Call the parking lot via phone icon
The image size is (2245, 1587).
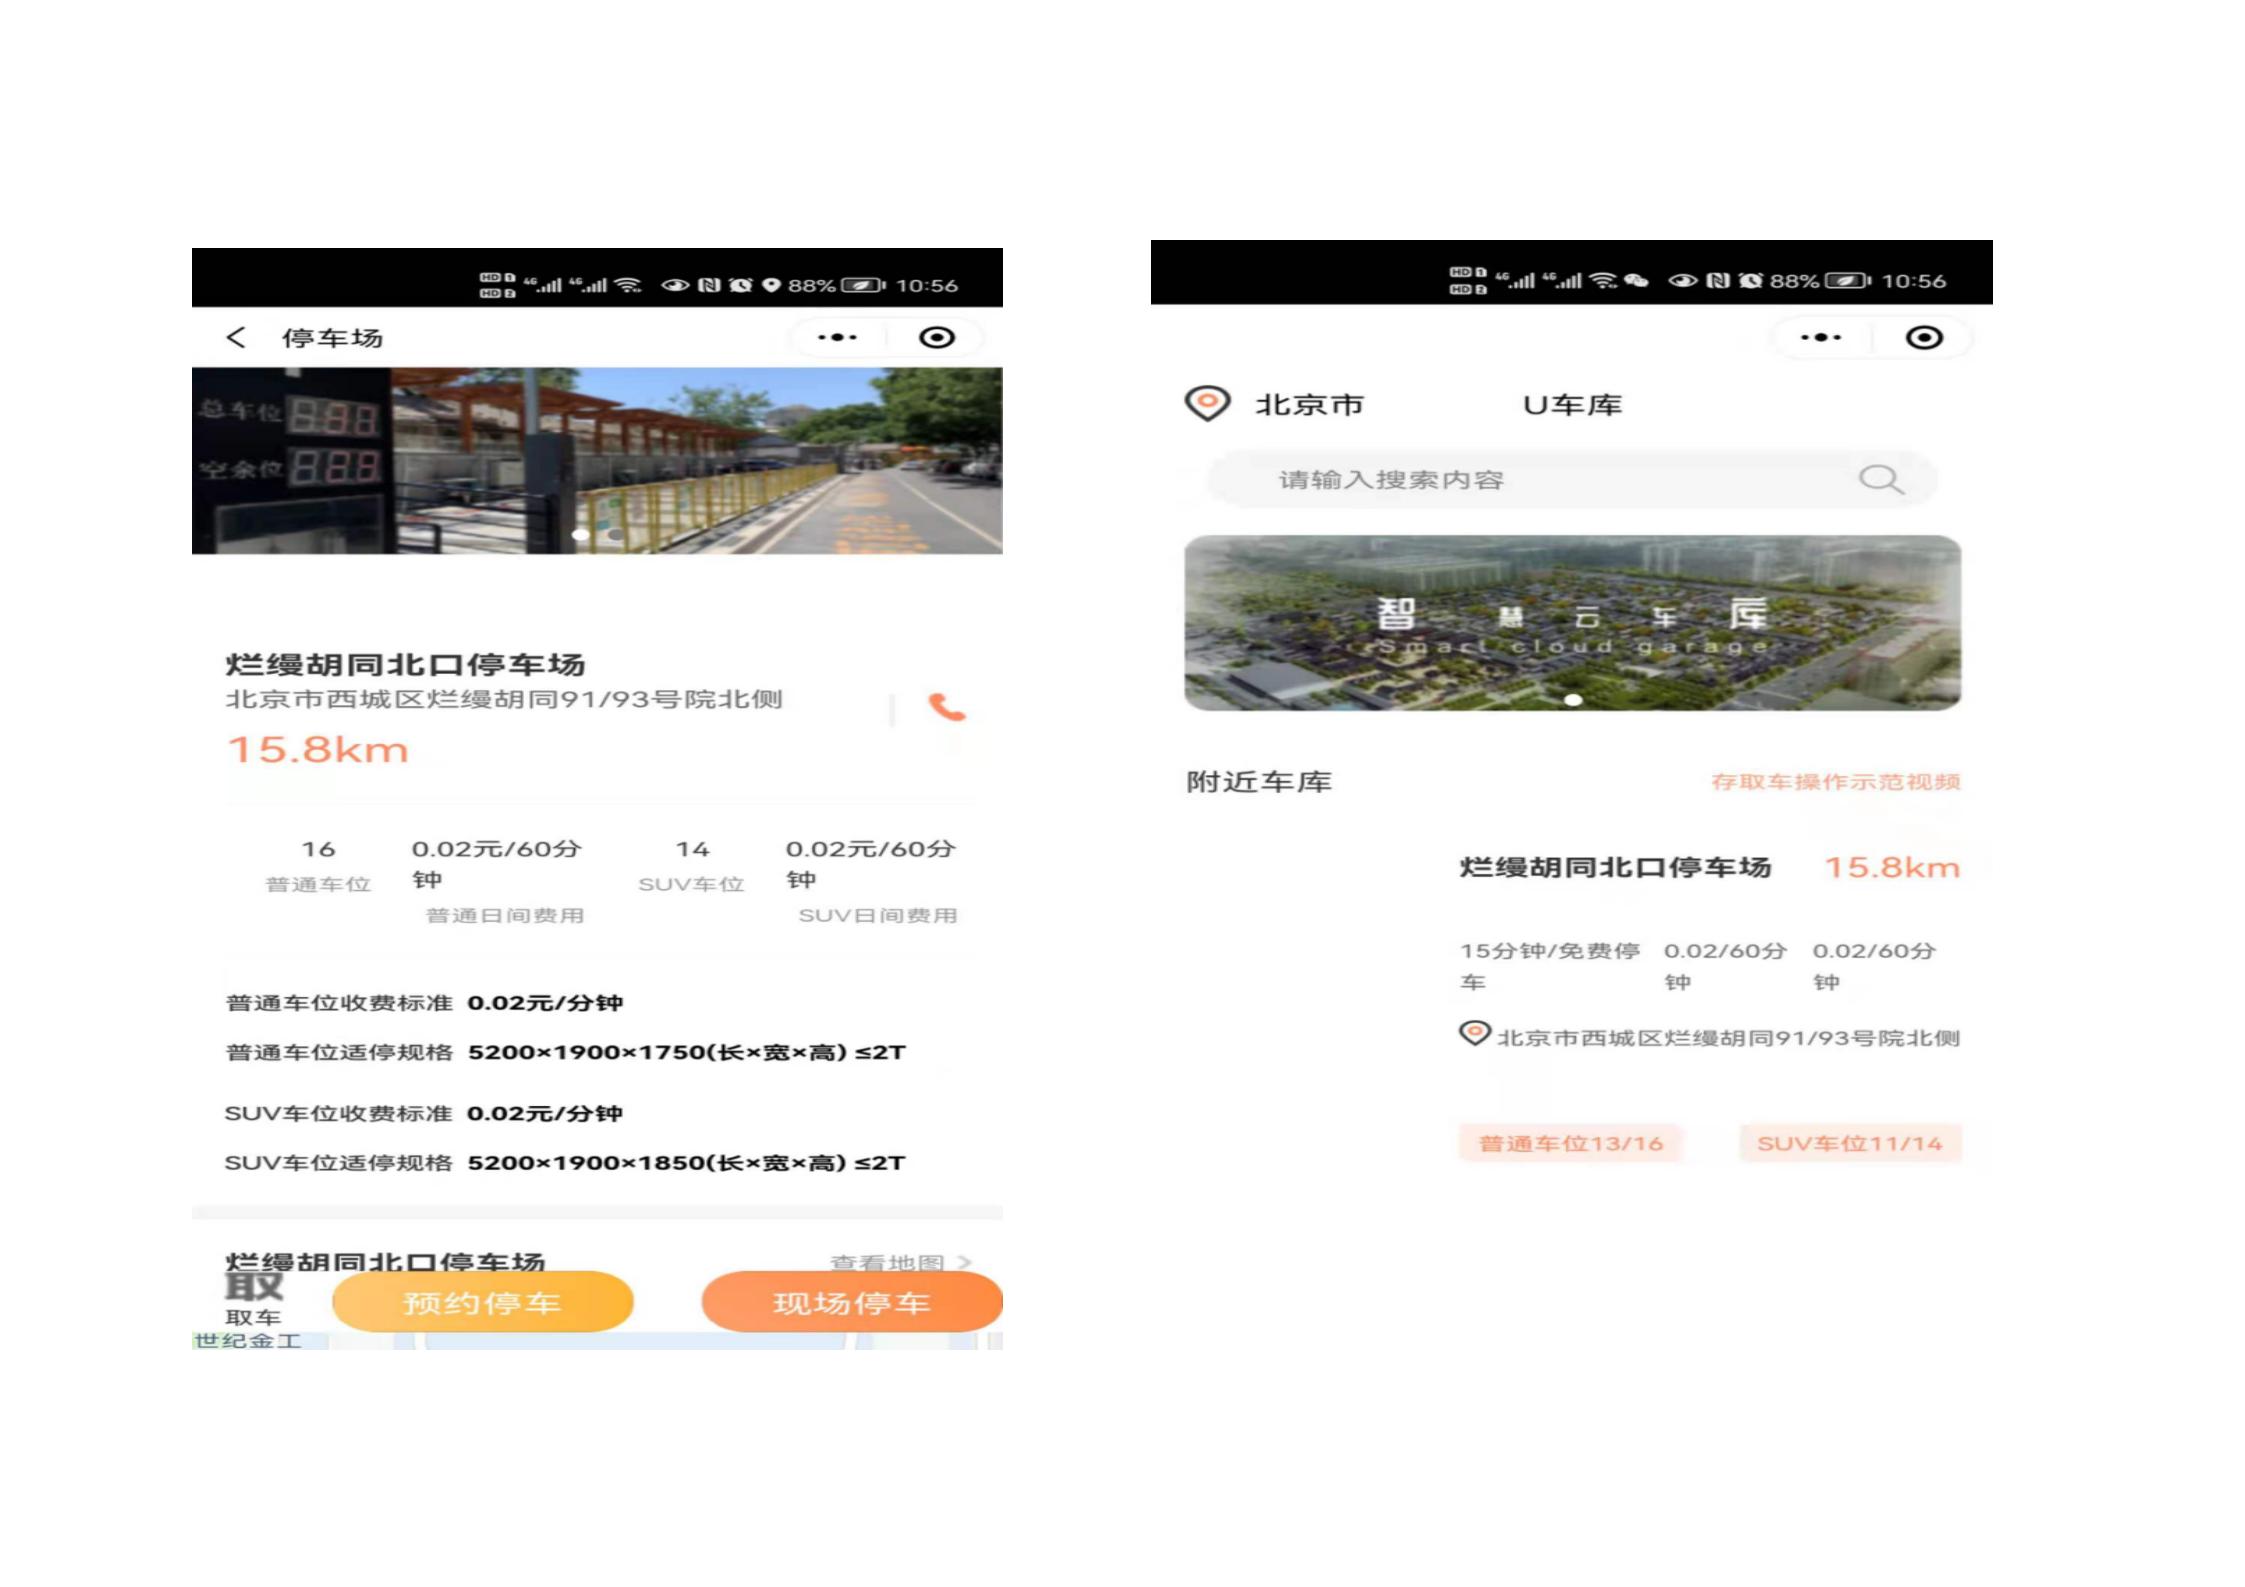[947, 707]
